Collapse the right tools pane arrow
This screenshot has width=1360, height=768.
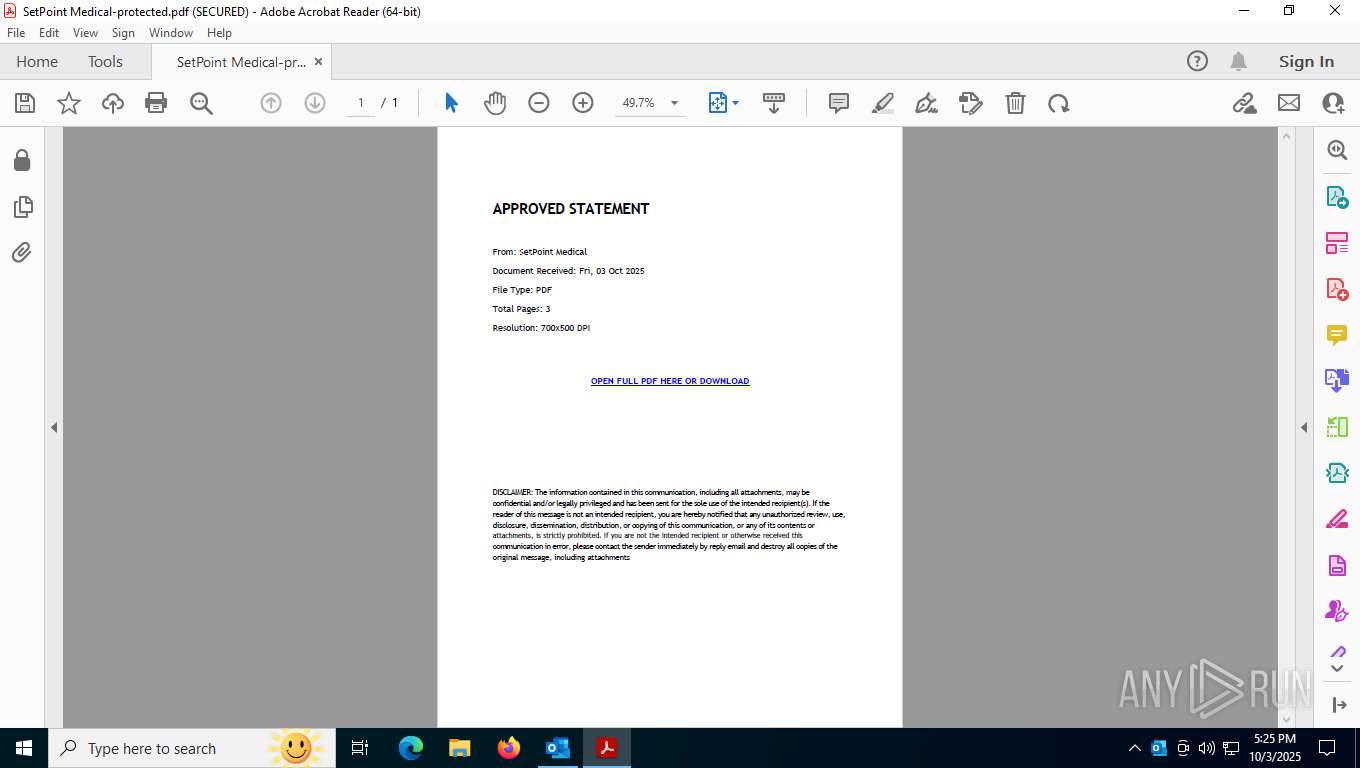pos(1304,427)
